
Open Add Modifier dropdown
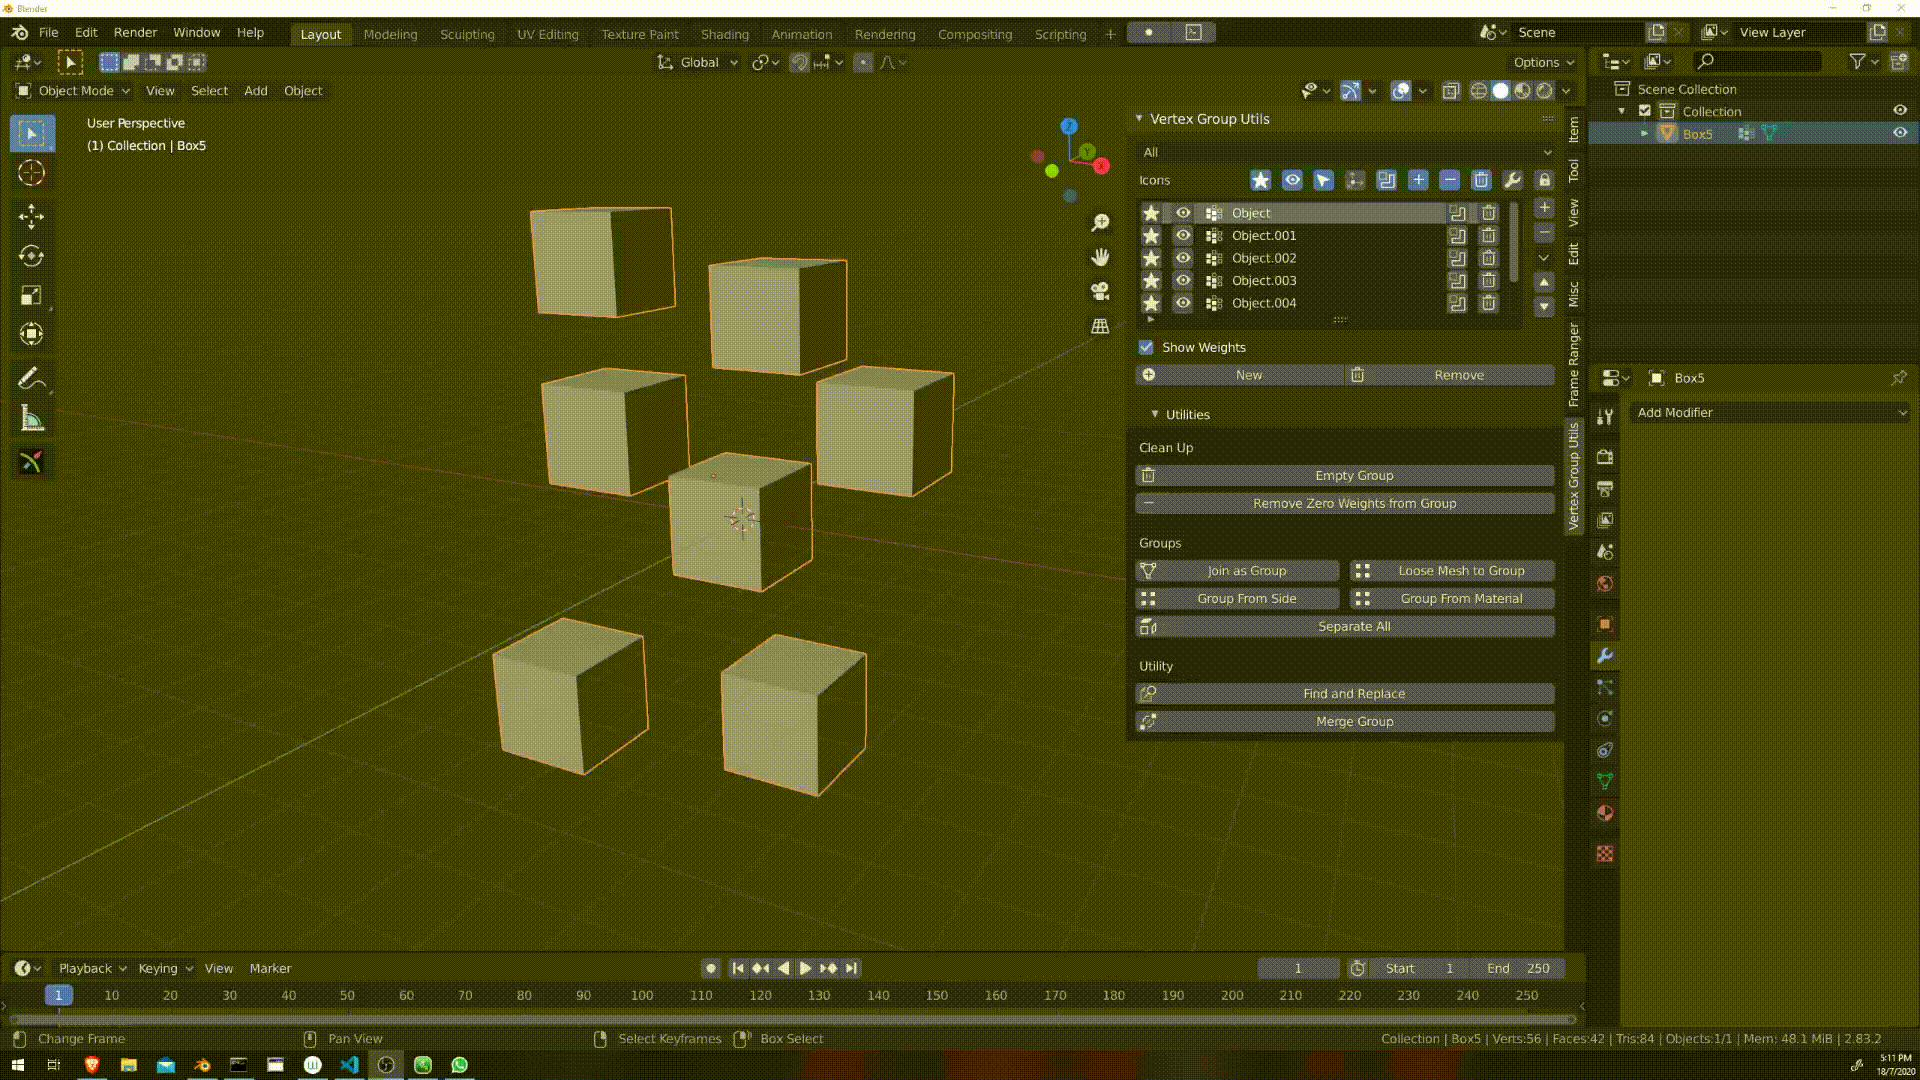click(x=1769, y=413)
